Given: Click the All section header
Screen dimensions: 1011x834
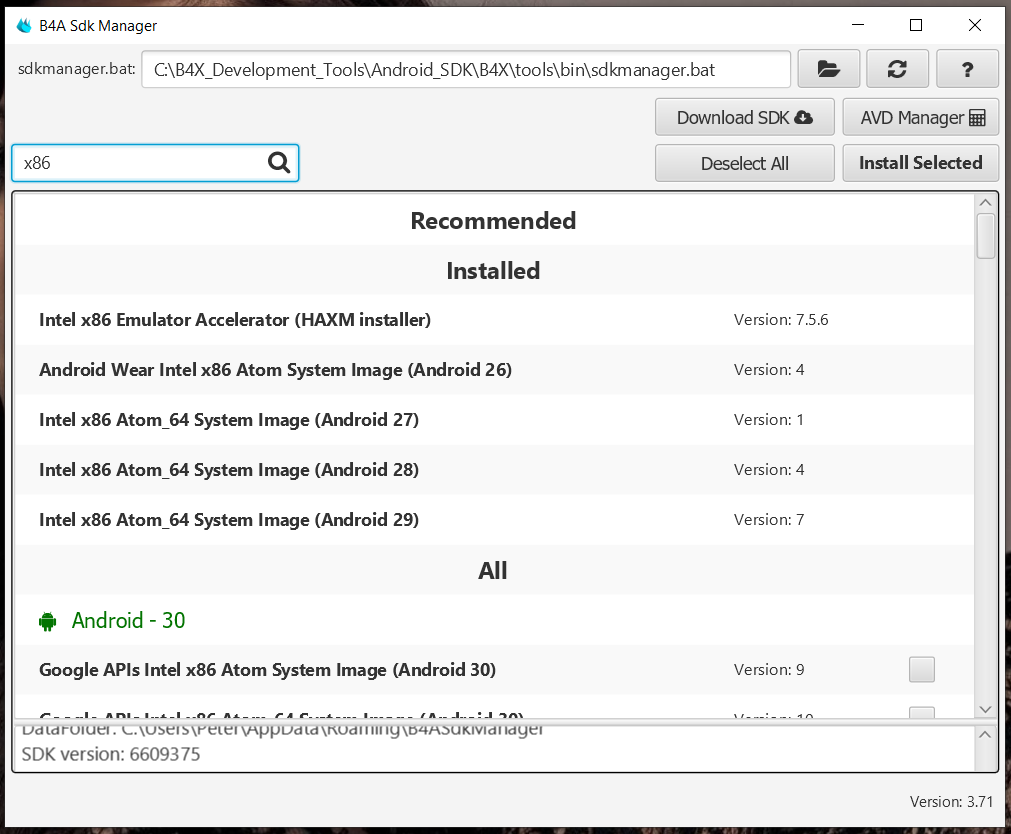Looking at the screenshot, I should 493,571.
